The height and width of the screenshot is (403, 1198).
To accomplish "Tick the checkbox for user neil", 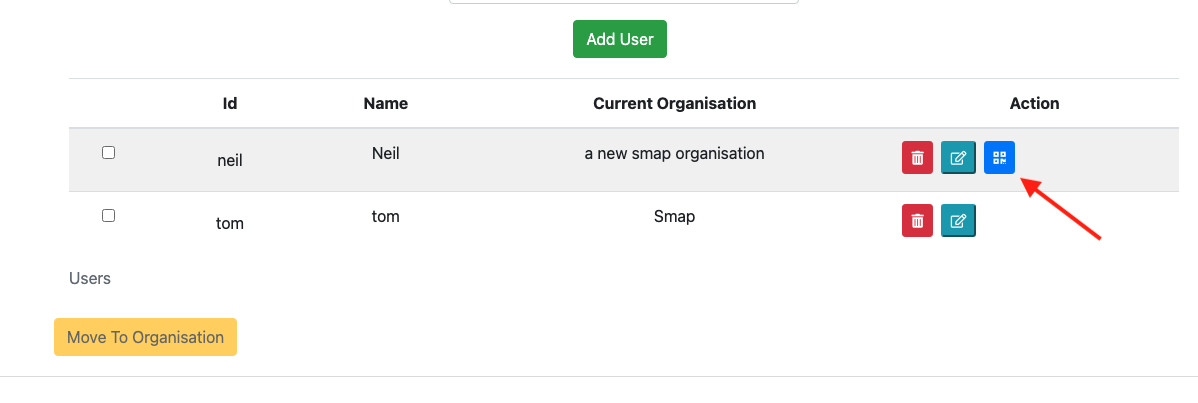I will coord(109,153).
